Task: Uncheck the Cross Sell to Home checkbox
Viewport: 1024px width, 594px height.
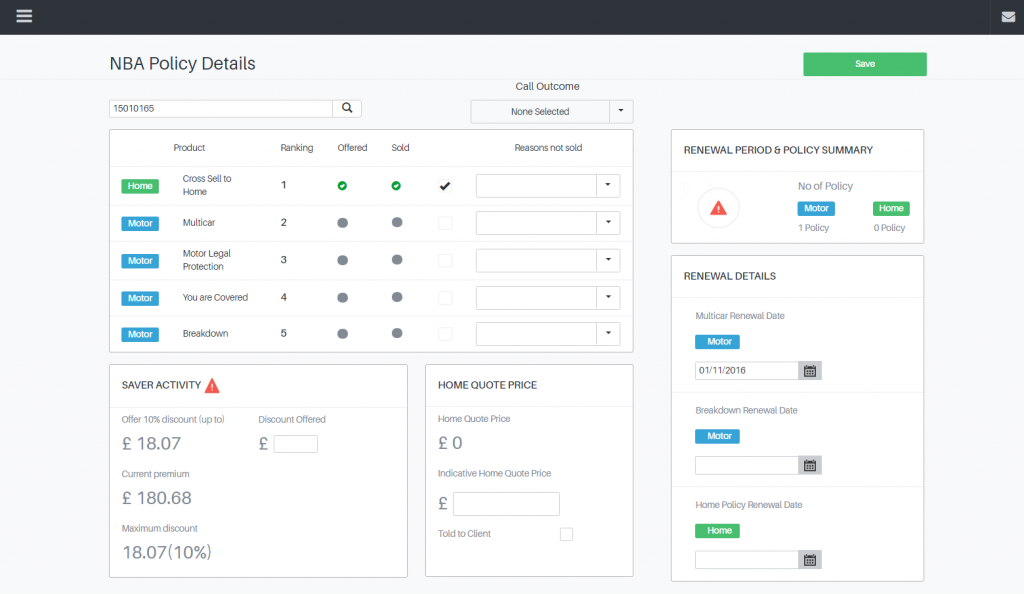Action: (x=445, y=186)
